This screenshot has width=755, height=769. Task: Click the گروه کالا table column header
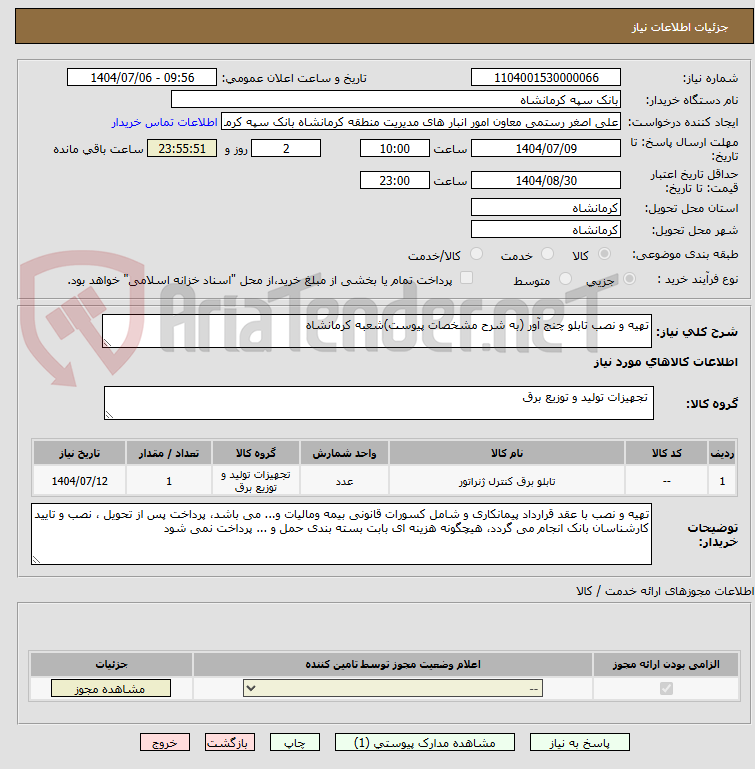tap(256, 453)
